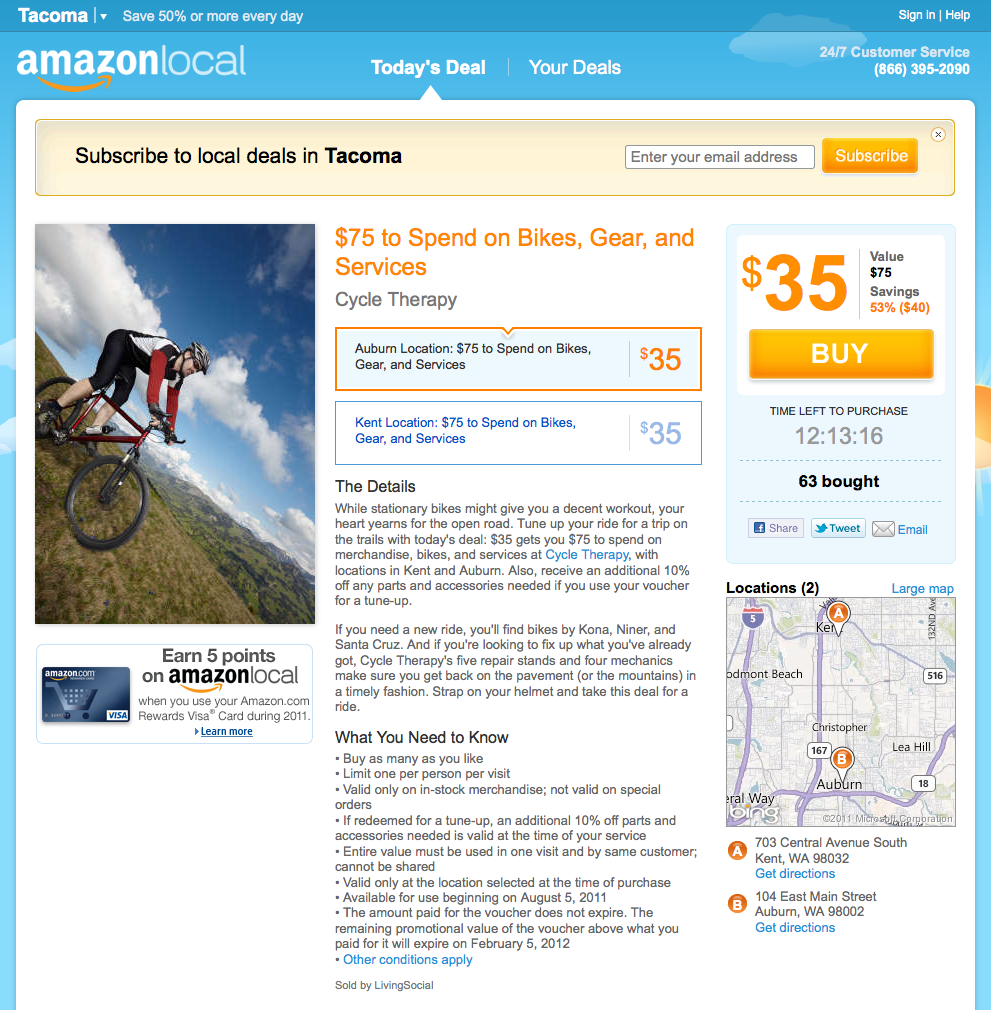This screenshot has width=991, height=1010.
Task: Click the orange BUY button
Action: [x=841, y=354]
